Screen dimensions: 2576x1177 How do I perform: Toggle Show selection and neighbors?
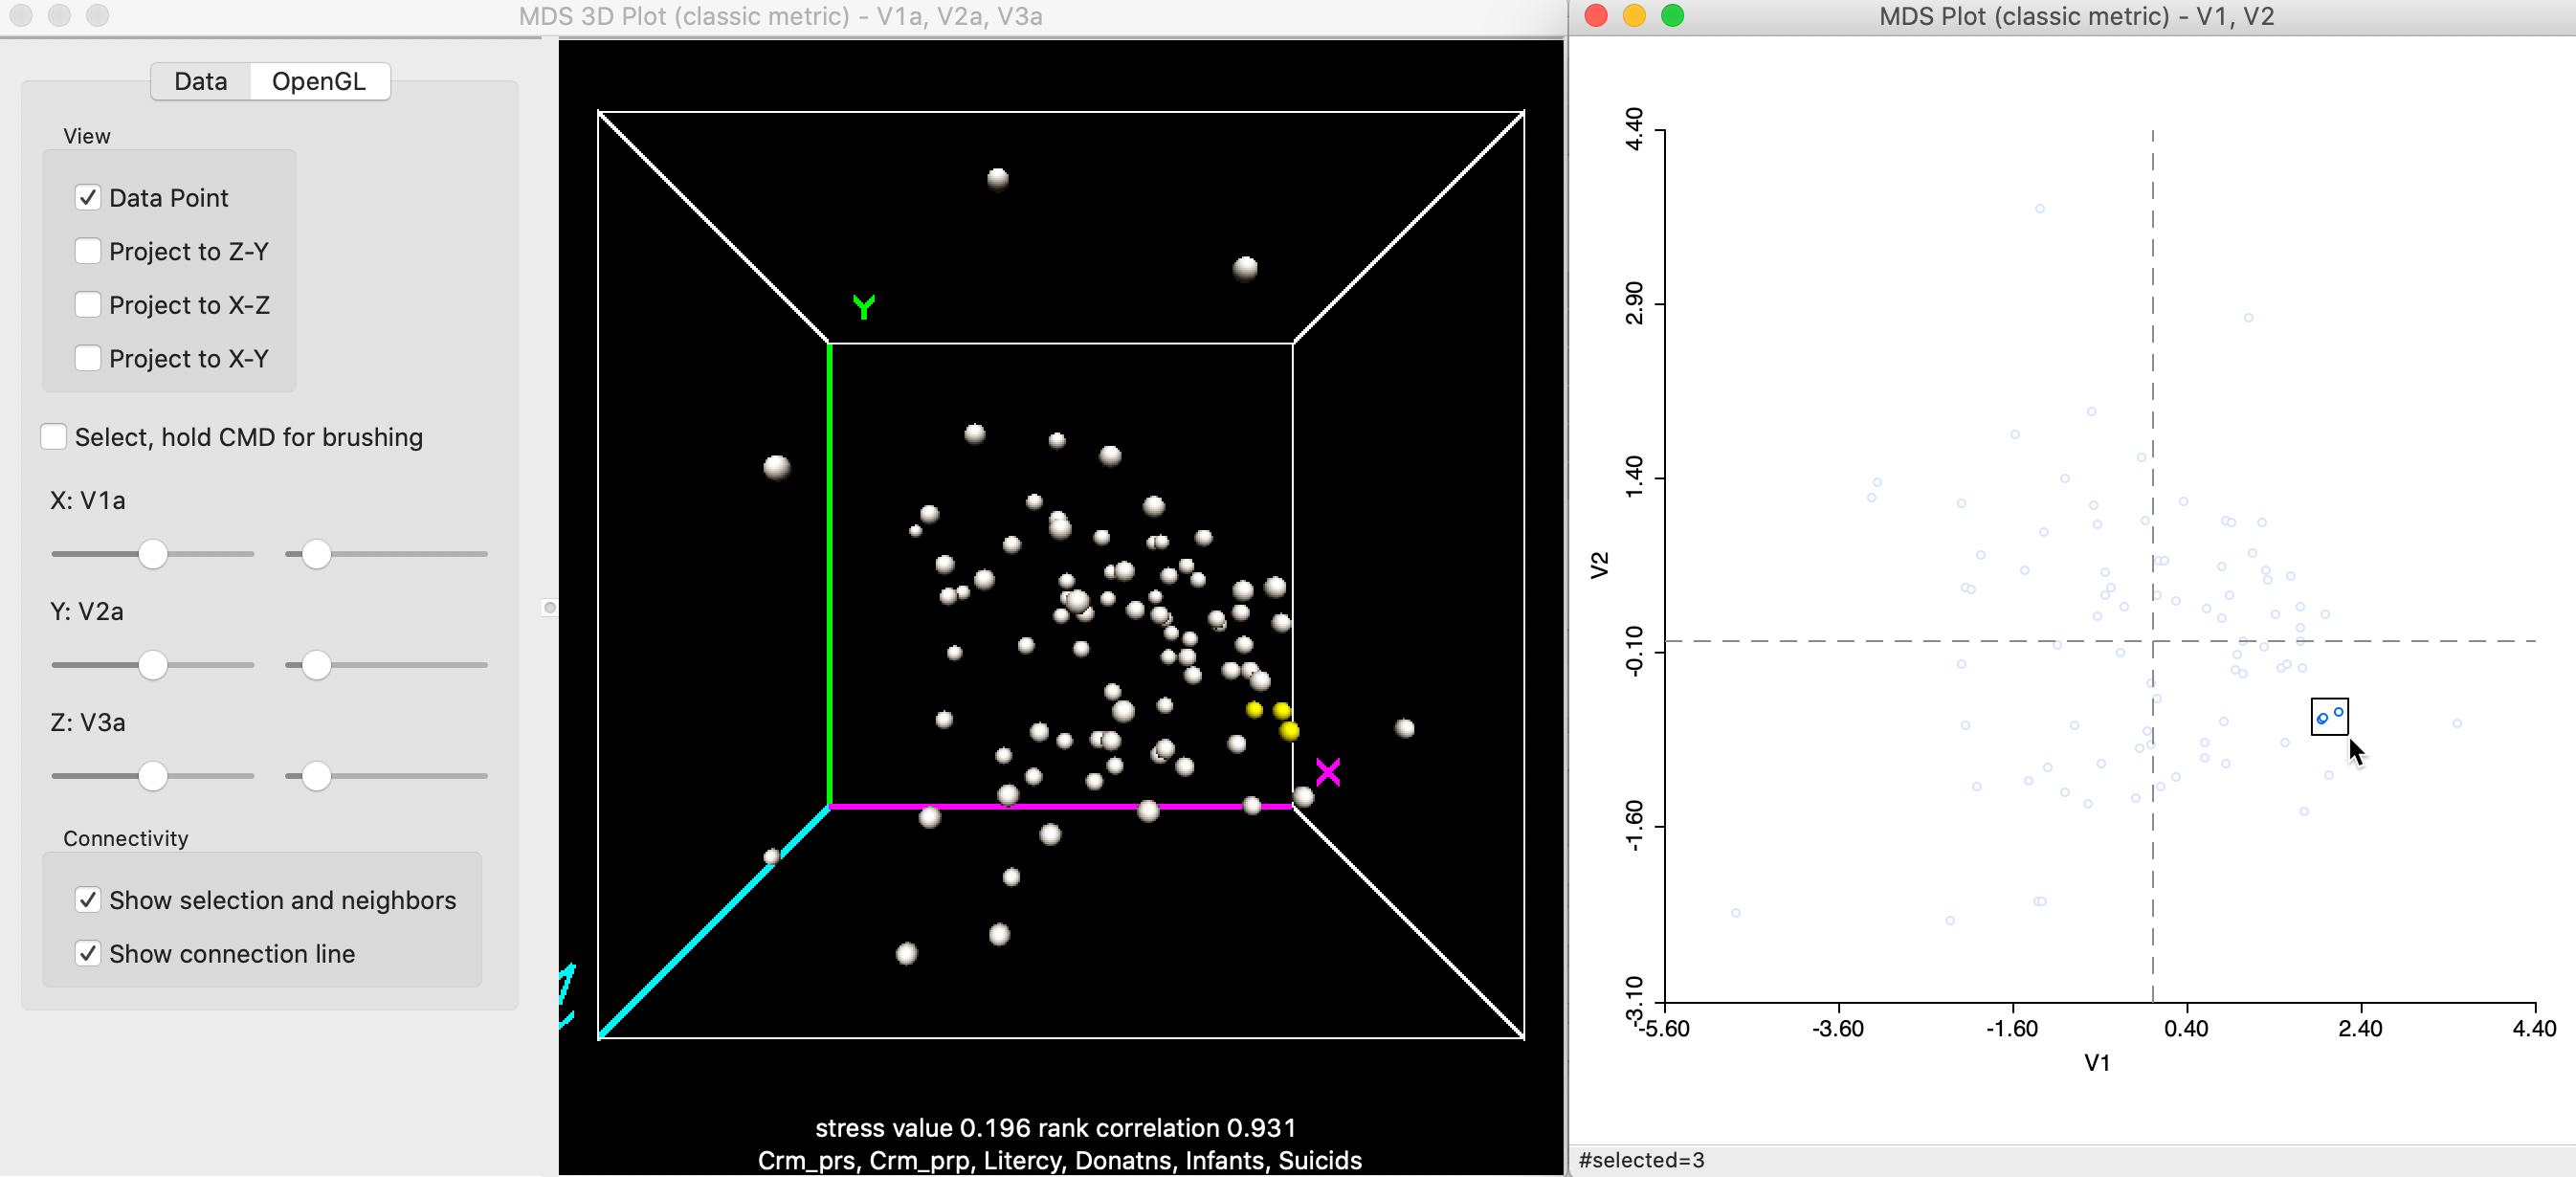[x=88, y=900]
